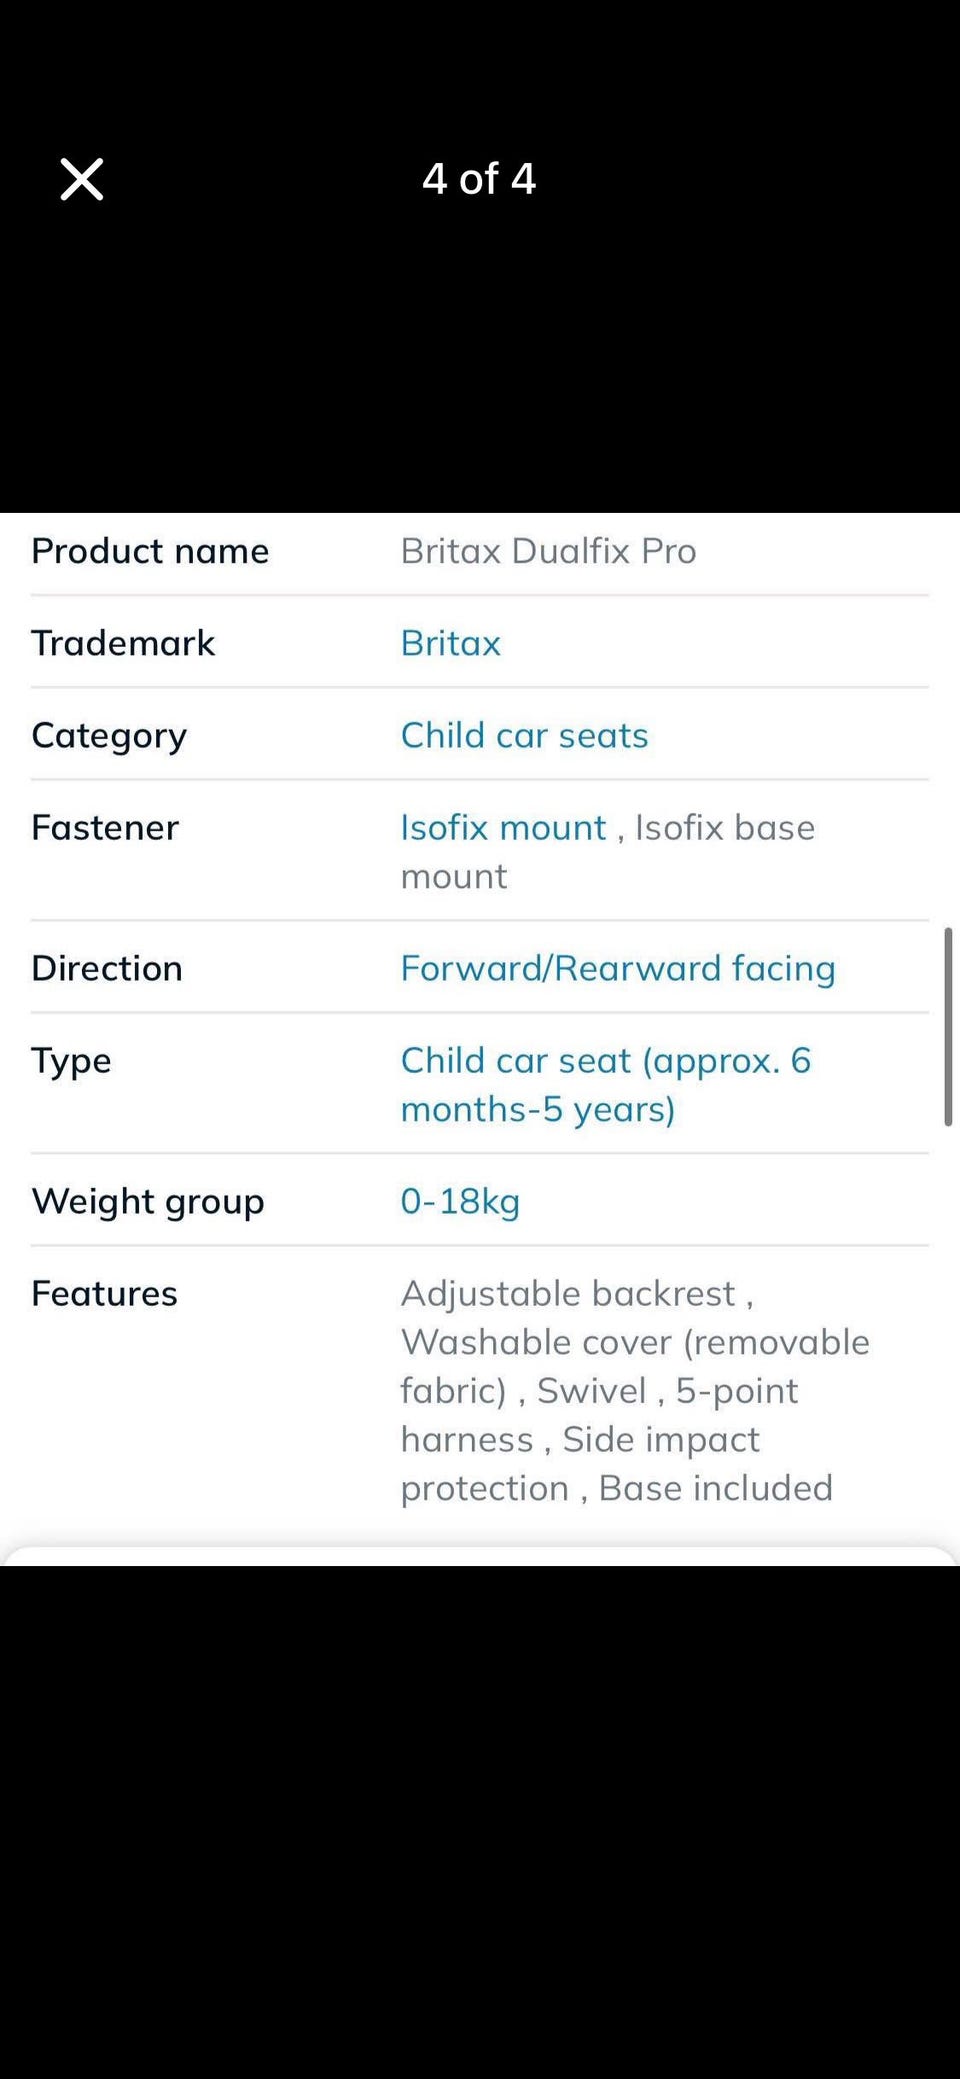Image resolution: width=960 pixels, height=2079 pixels.
Task: Tap the Weight group label
Action: point(148,1201)
